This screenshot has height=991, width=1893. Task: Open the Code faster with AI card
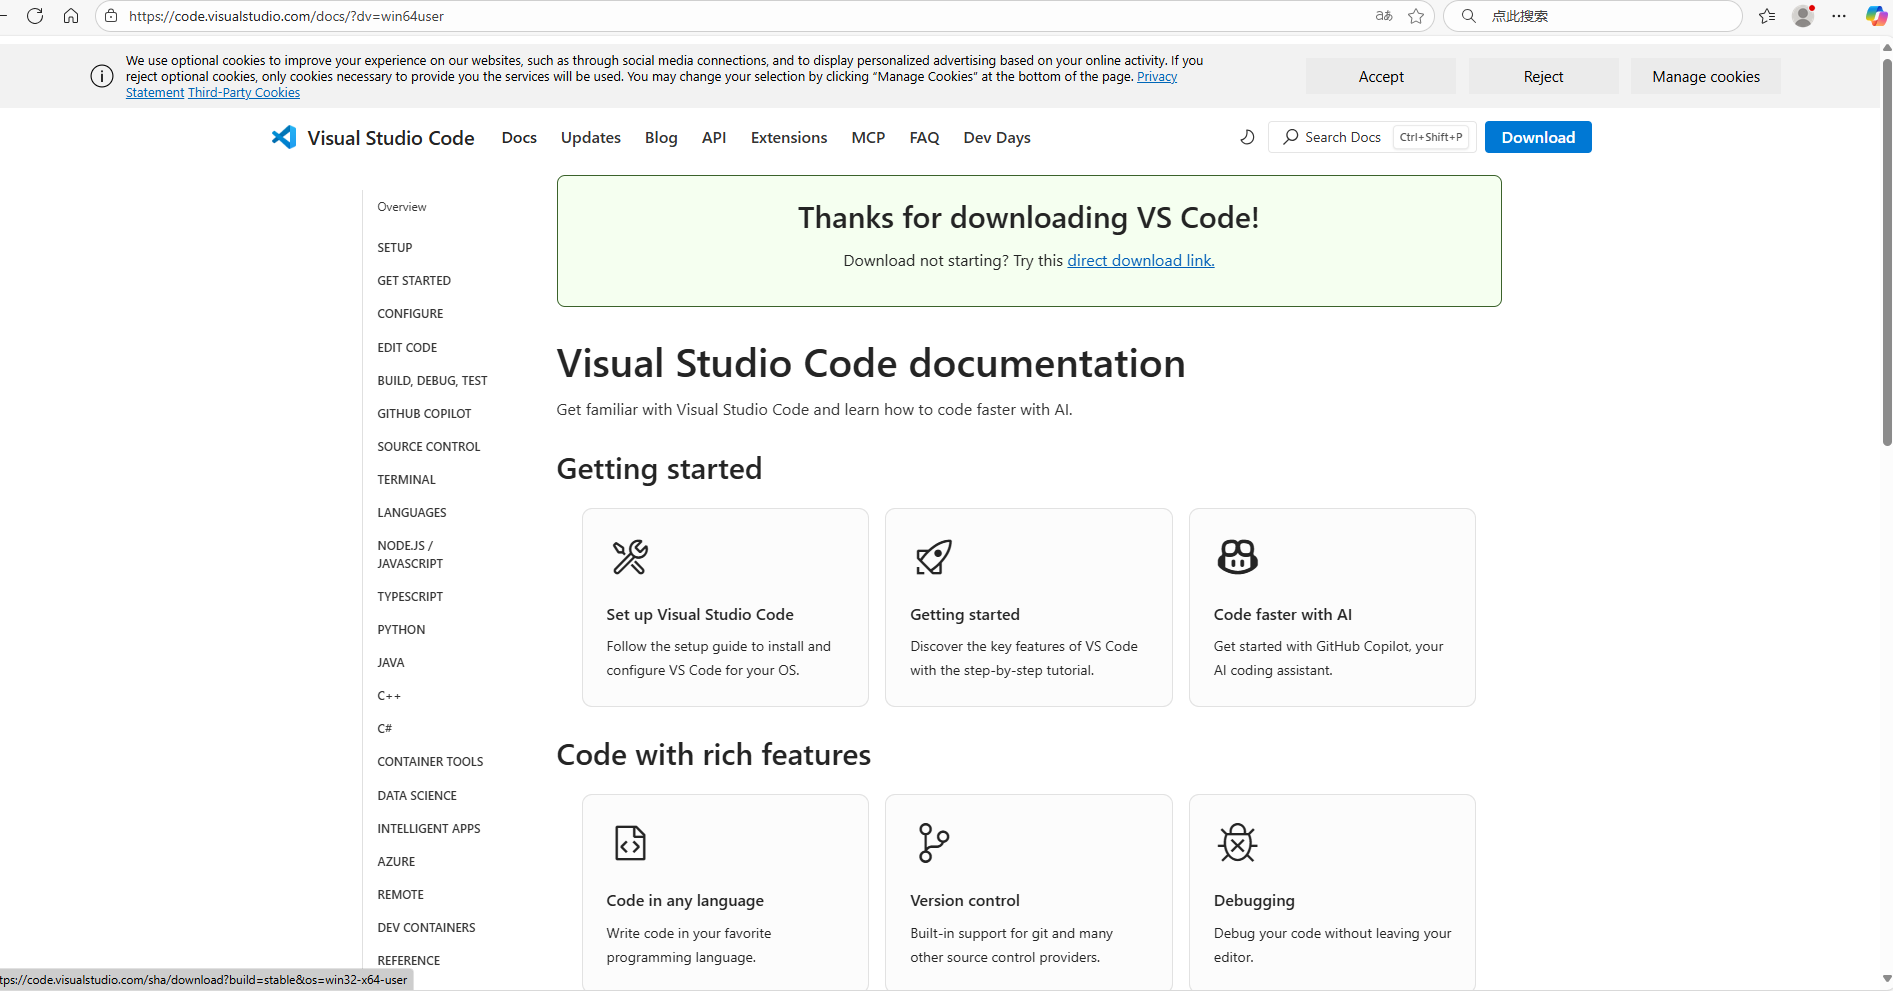coord(1332,607)
